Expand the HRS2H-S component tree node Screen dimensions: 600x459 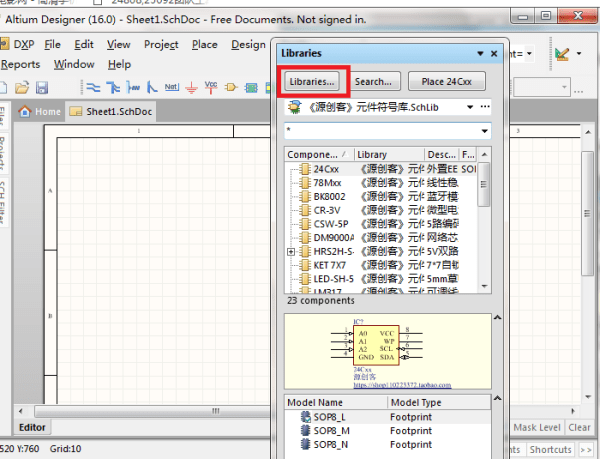click(x=291, y=252)
